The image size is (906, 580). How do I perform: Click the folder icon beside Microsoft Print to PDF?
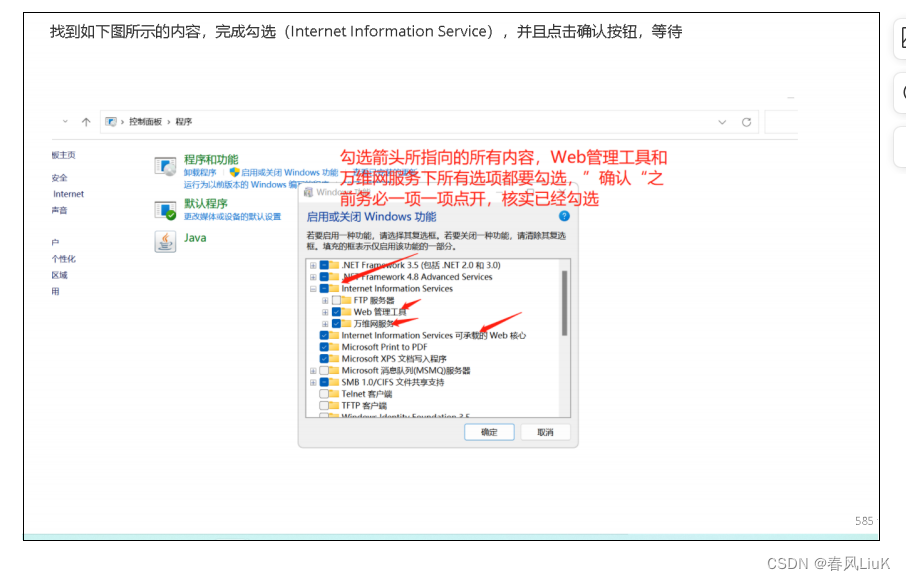[334, 347]
